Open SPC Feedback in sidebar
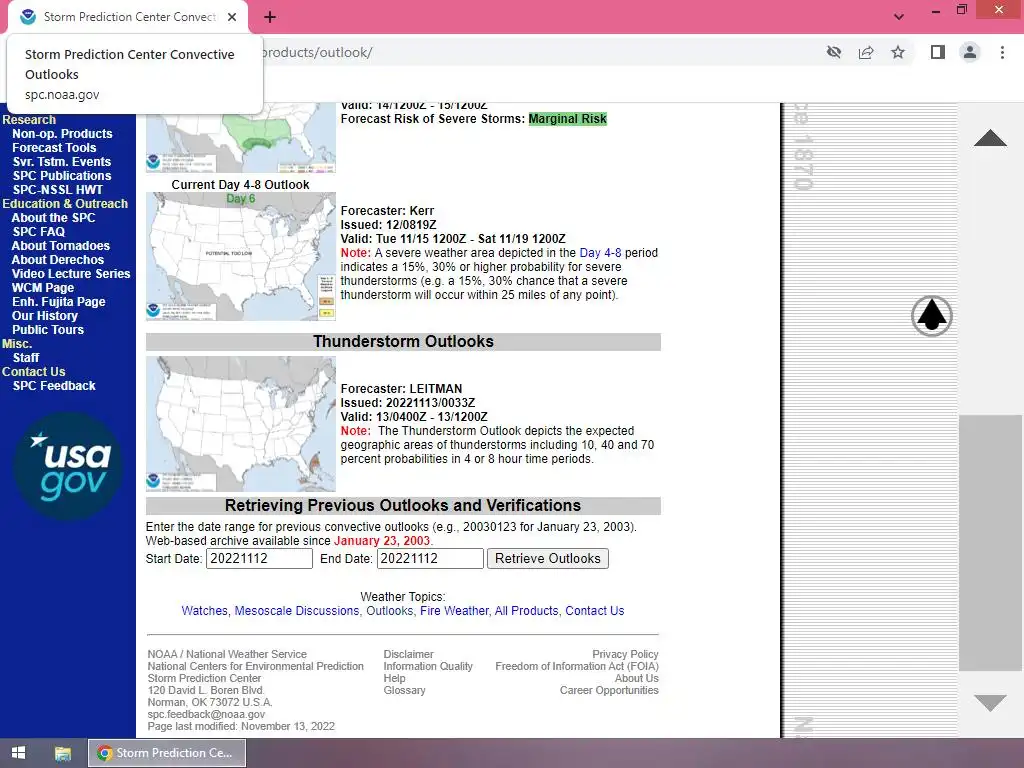This screenshot has width=1024, height=768. [x=54, y=386]
